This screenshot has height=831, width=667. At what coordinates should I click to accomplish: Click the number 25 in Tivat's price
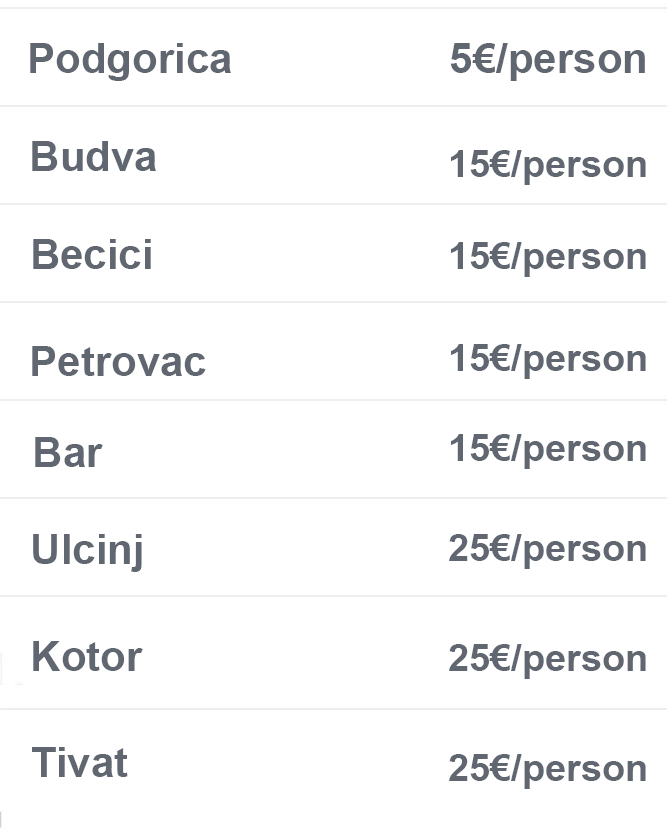point(468,768)
